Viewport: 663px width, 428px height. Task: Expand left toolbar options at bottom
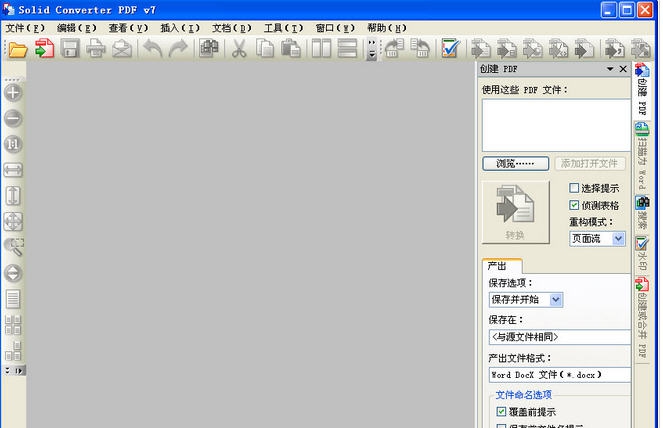14,371
